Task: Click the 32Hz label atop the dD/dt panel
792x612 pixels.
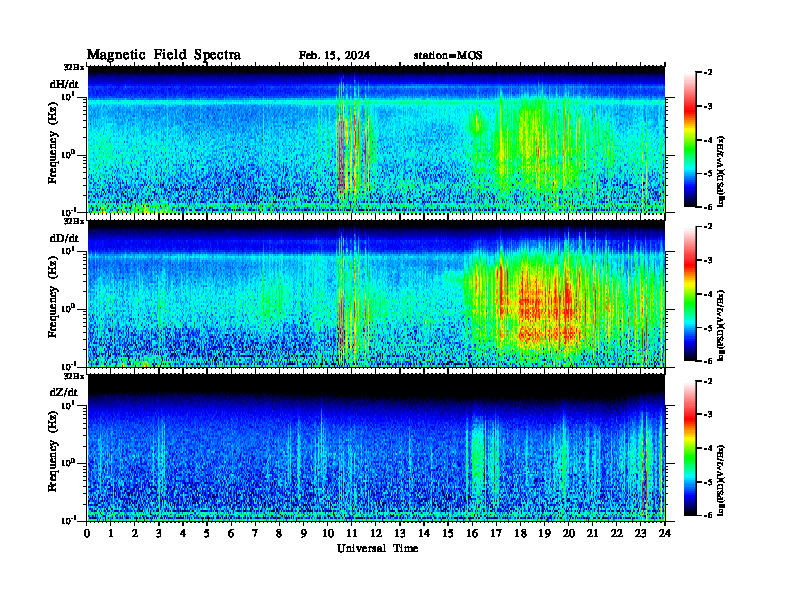Action: 73,221
